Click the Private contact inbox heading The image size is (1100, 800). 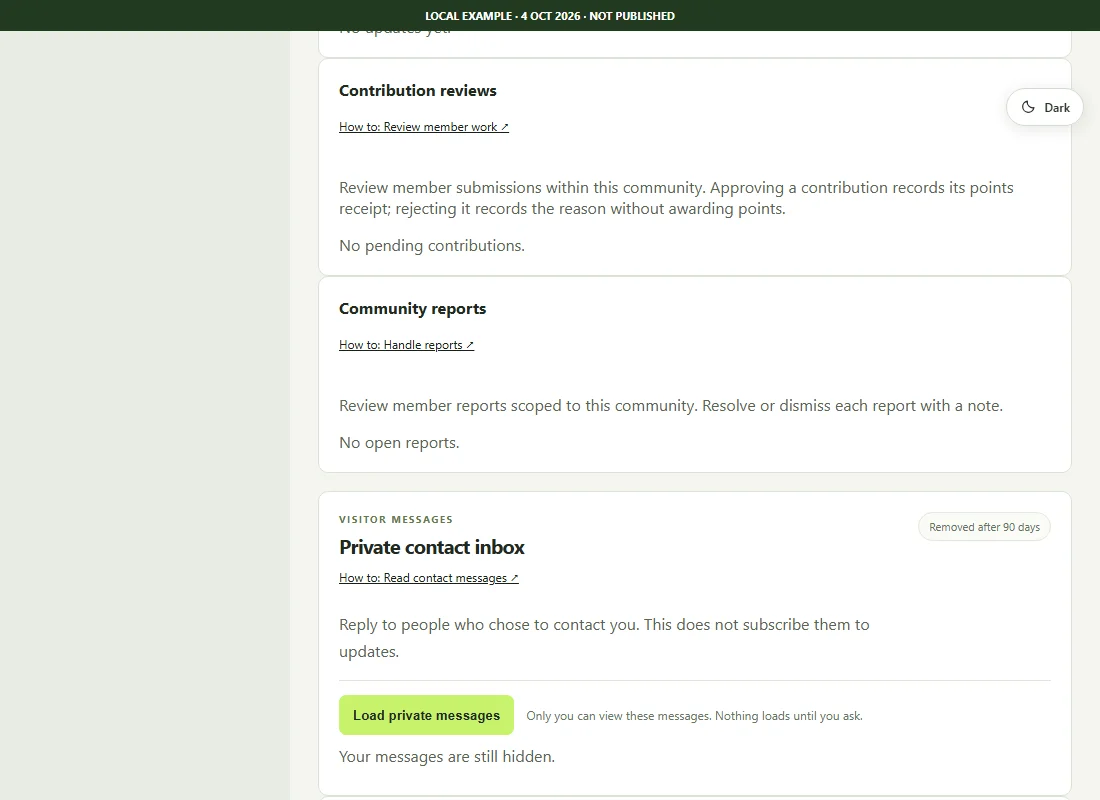point(431,547)
